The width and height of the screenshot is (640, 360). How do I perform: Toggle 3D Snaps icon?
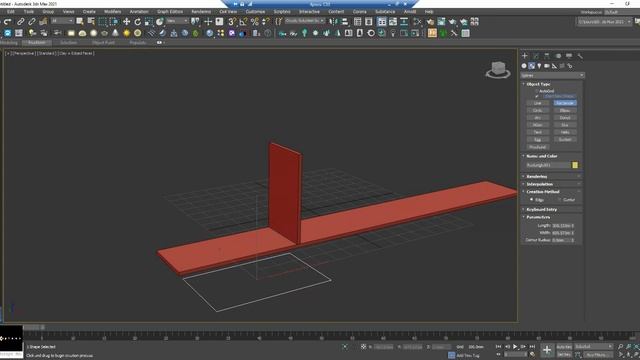(x=232, y=22)
